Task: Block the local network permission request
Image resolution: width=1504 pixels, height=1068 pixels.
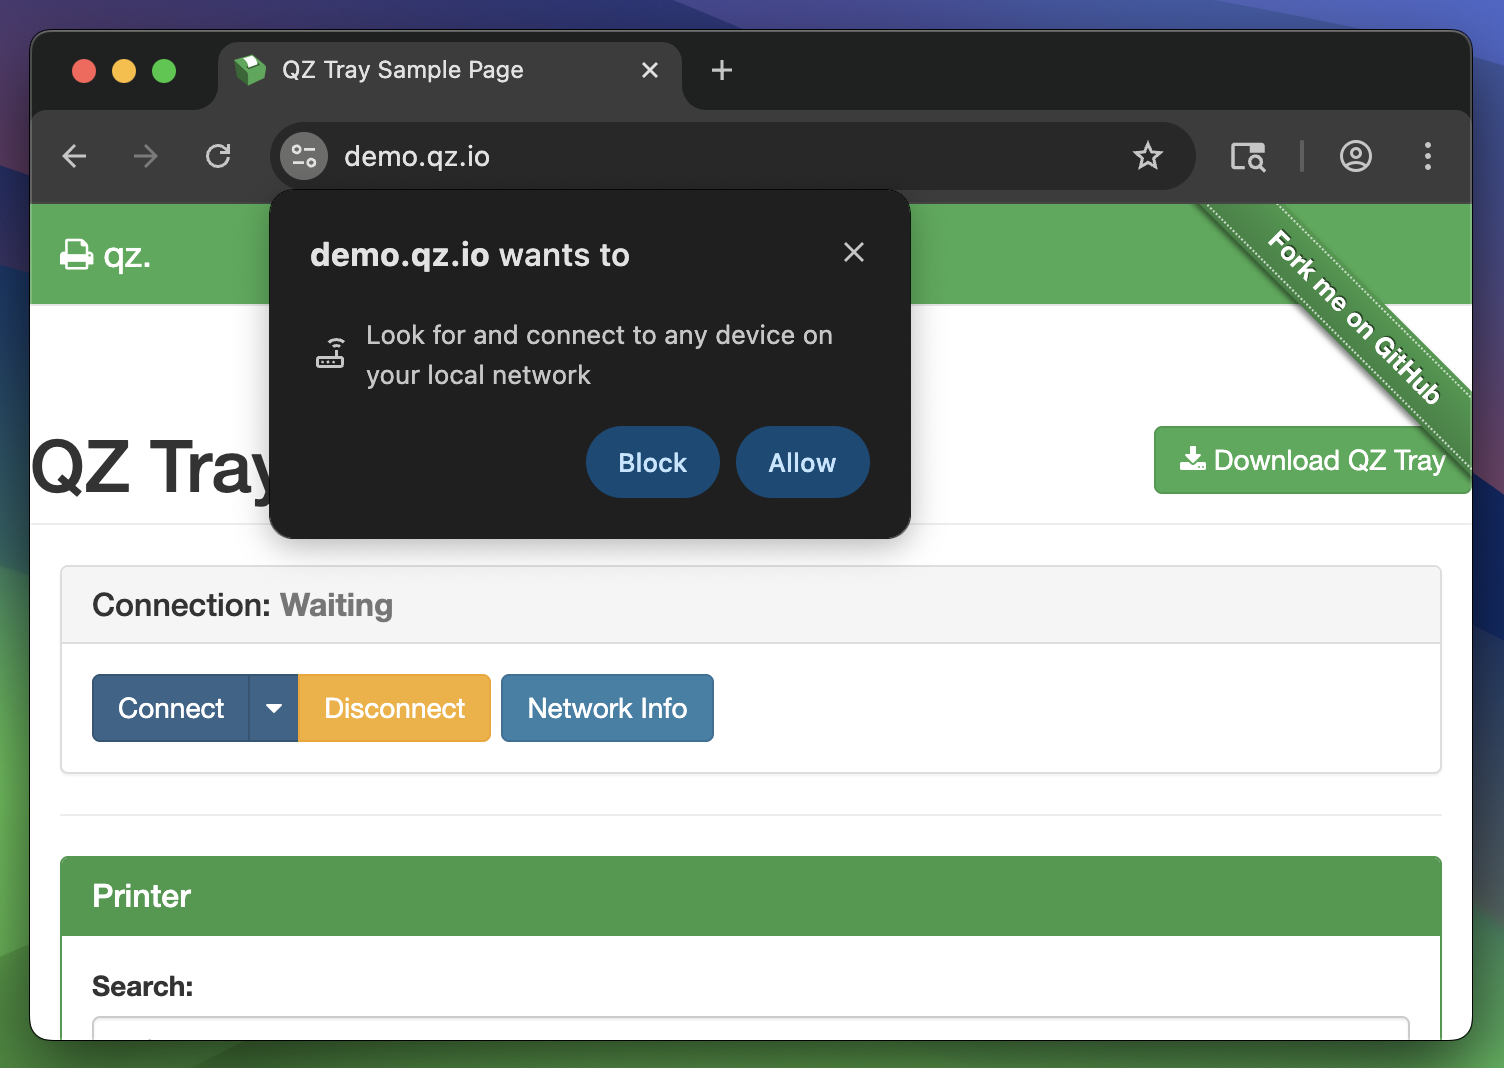Action: (x=653, y=462)
